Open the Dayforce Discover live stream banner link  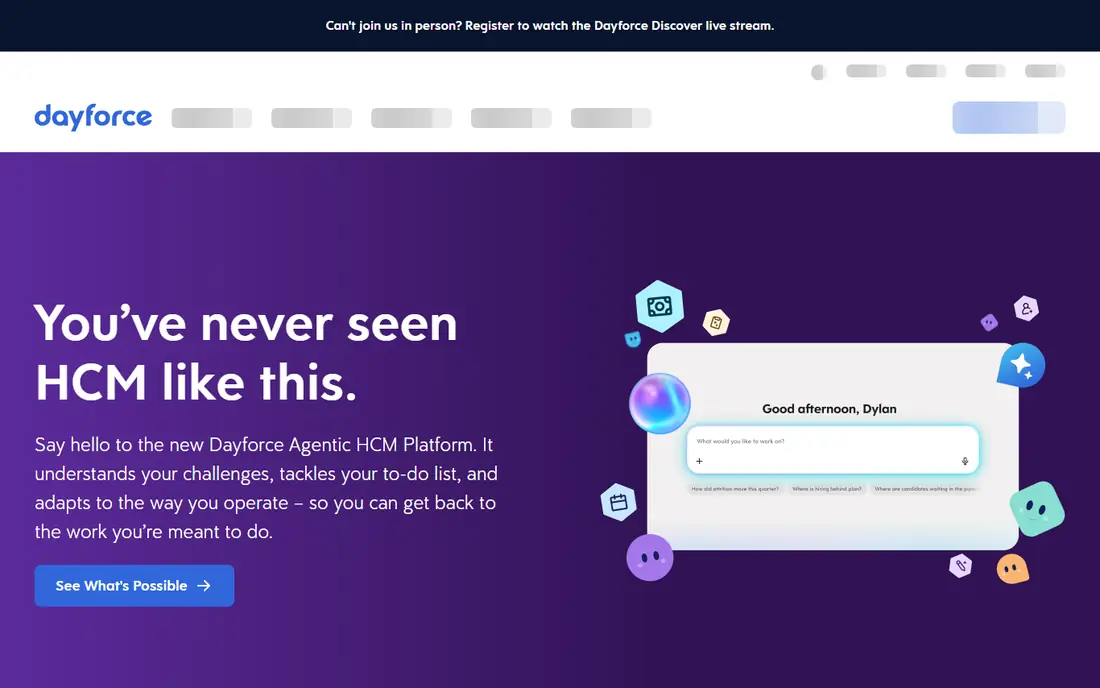pos(549,26)
